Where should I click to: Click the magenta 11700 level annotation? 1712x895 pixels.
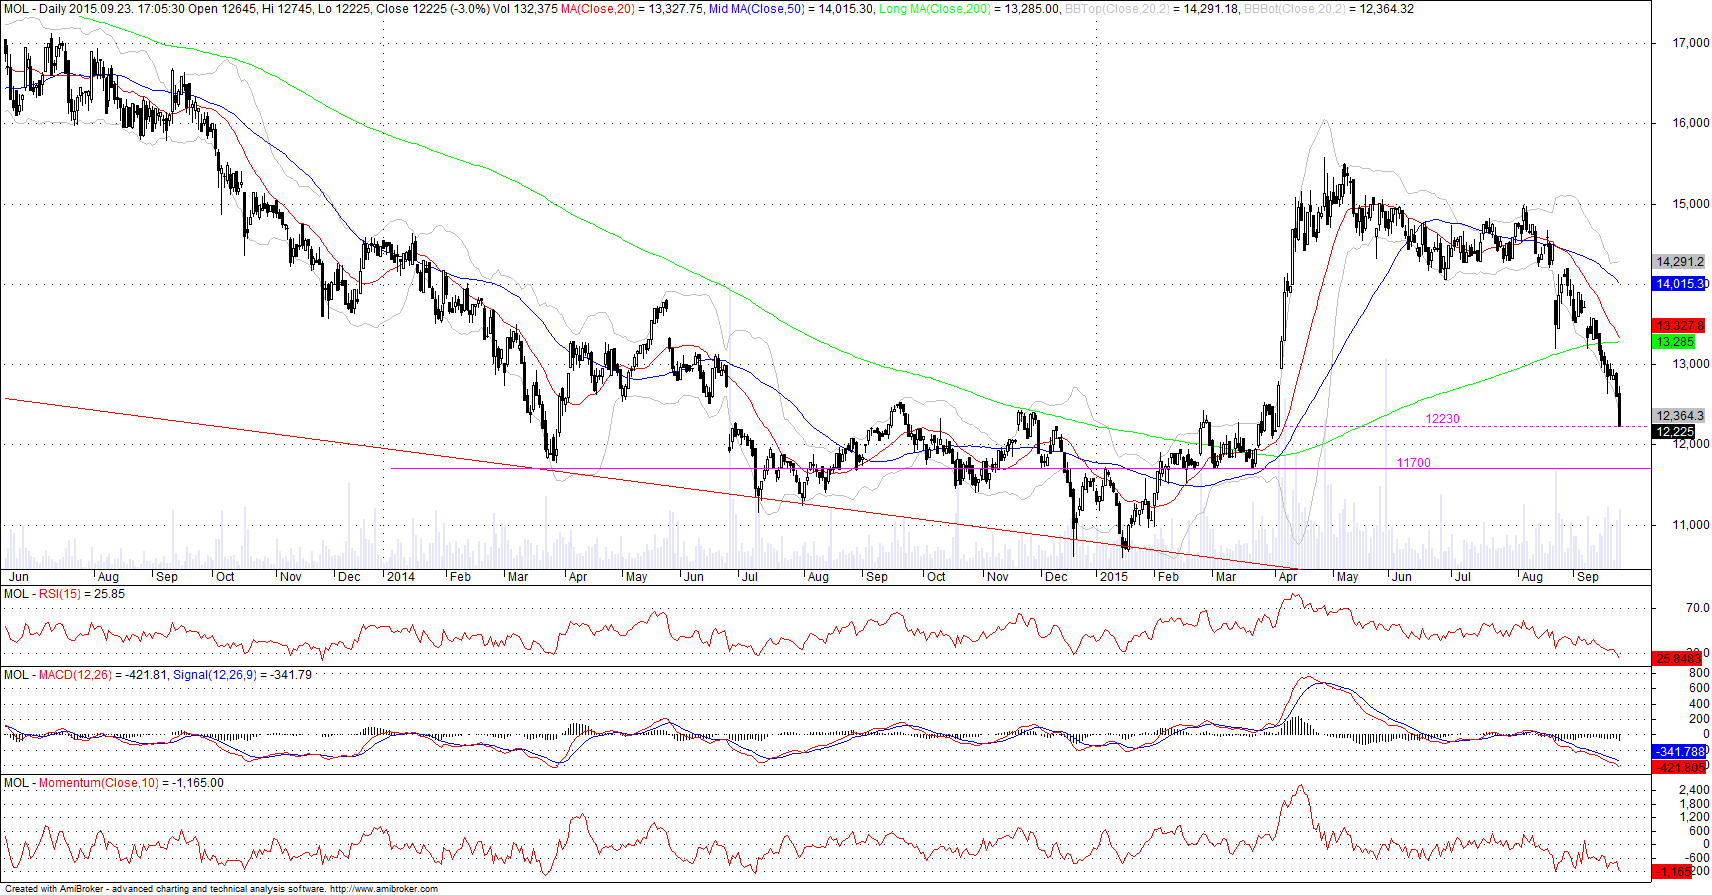click(x=1414, y=463)
